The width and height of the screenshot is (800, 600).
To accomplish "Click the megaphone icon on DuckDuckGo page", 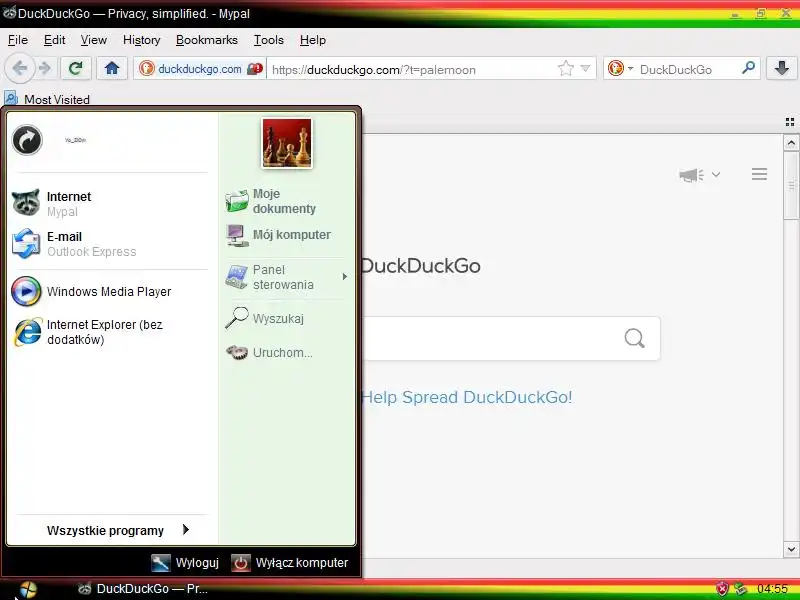I will coord(691,175).
